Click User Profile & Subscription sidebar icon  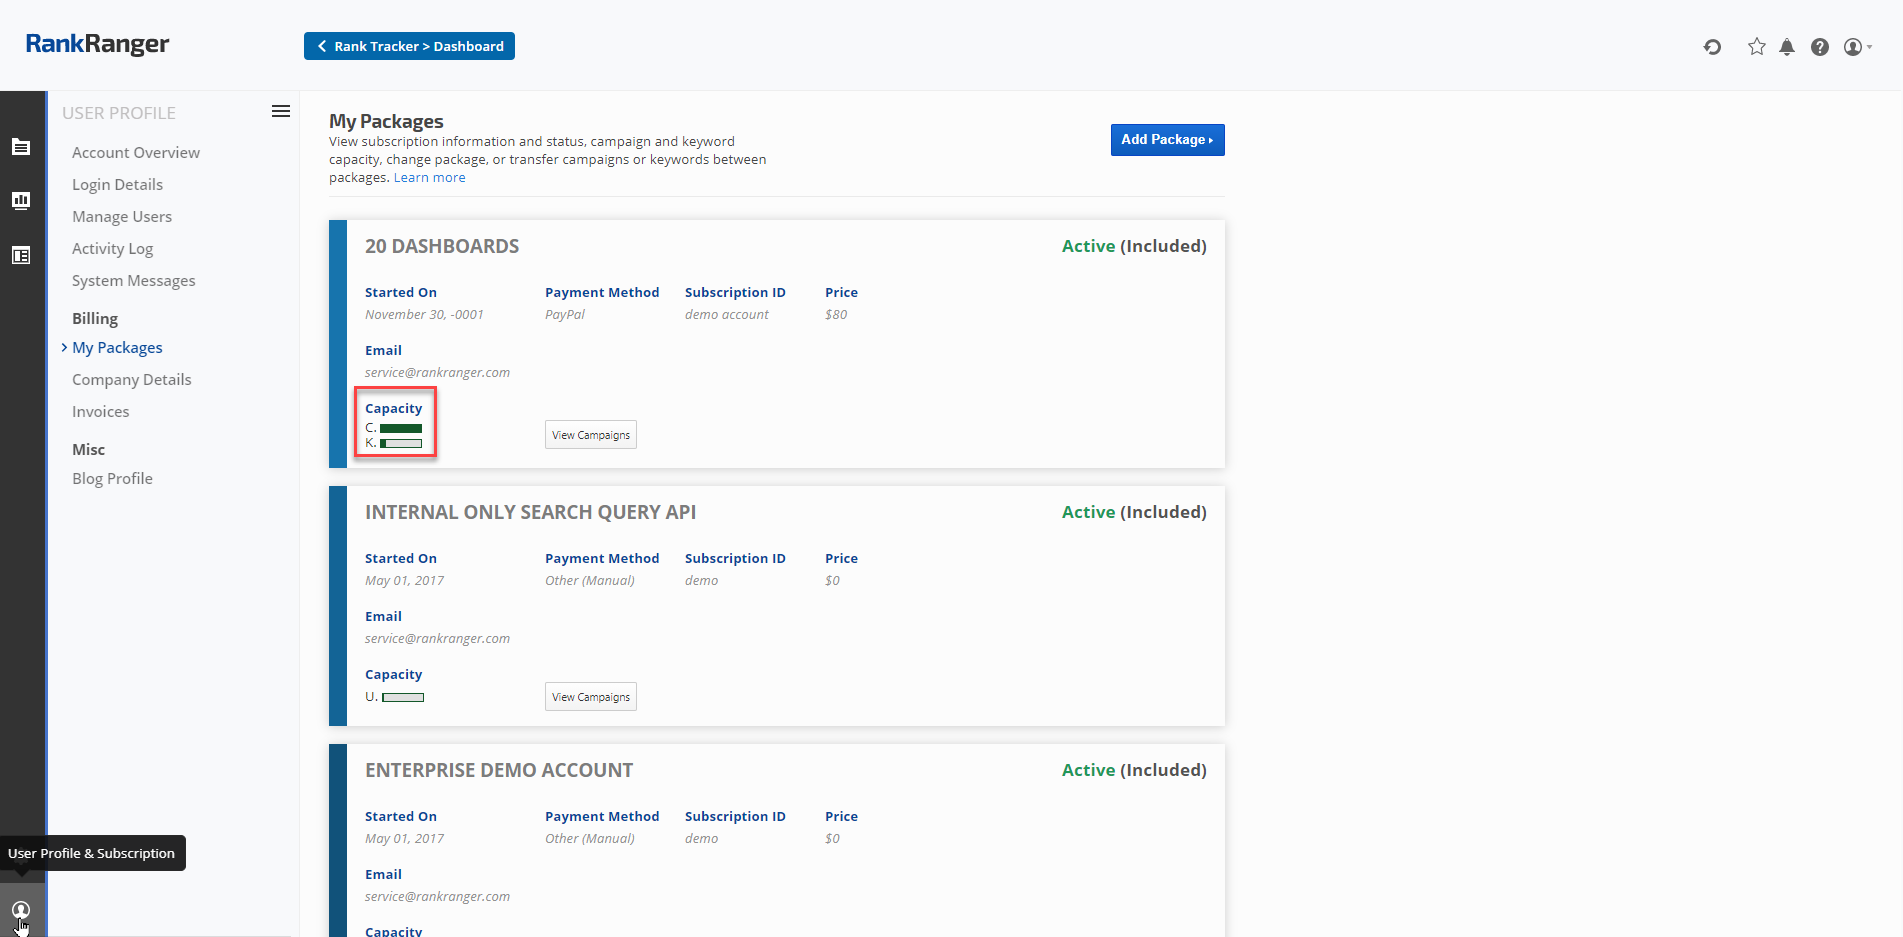point(21,910)
